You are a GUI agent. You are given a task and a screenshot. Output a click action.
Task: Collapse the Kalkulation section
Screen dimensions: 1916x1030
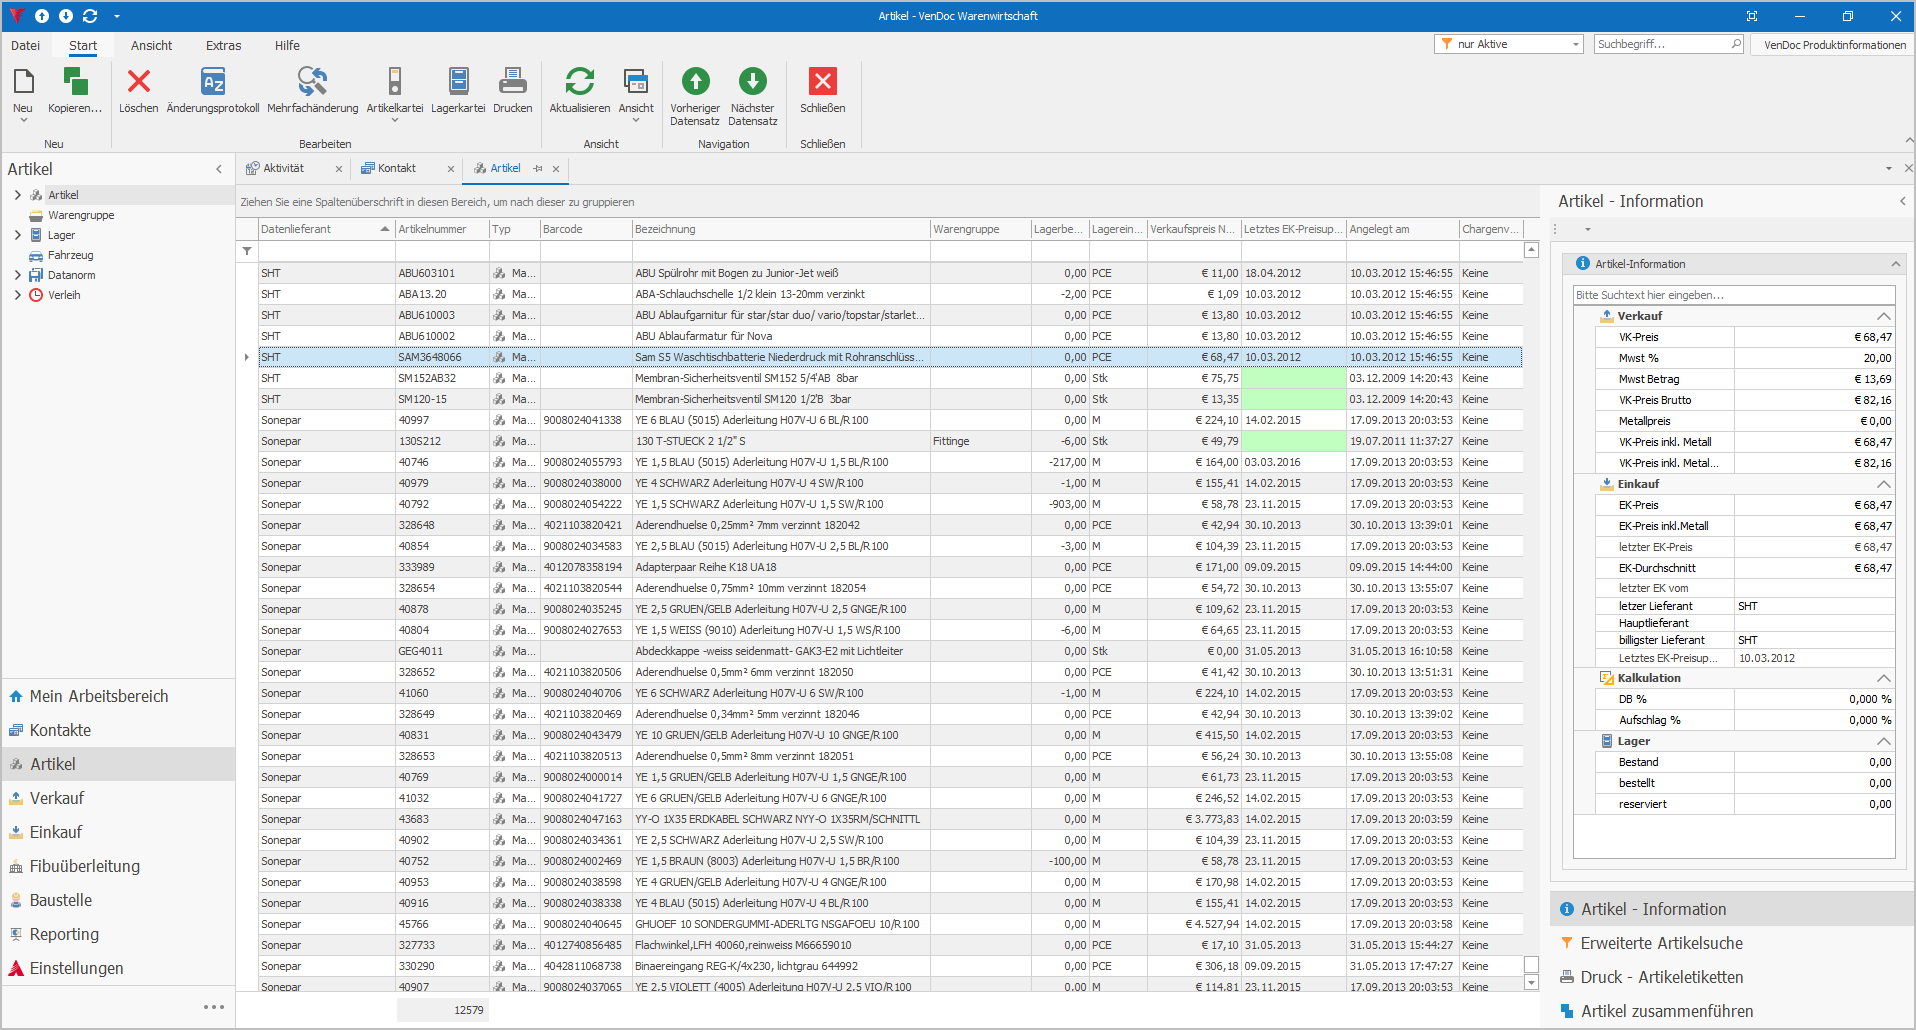(1883, 678)
